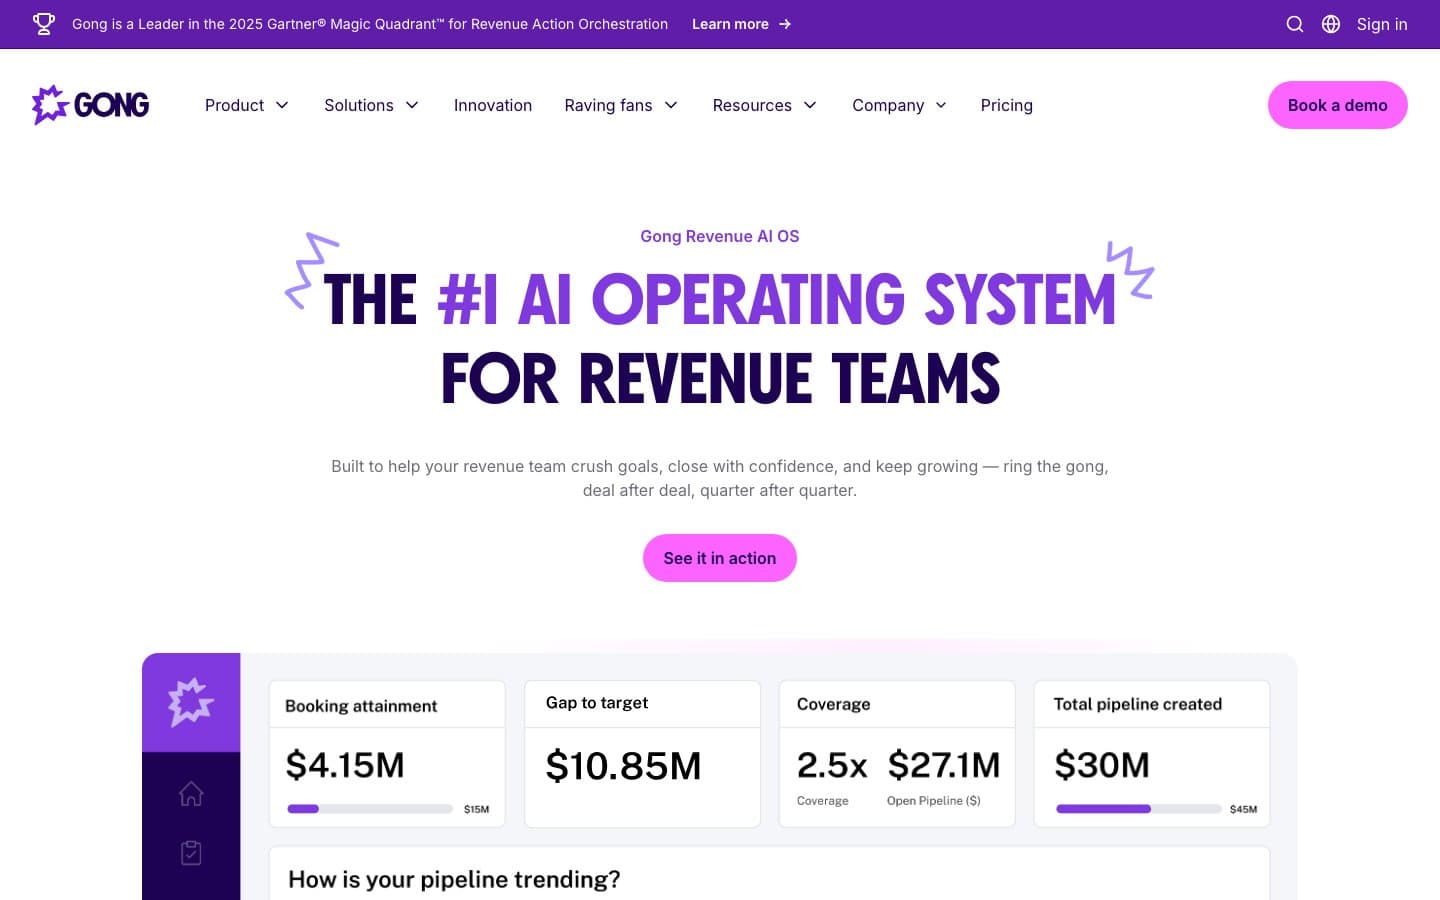Click the Gap to target card title
Viewport: 1440px width, 900px height.
pyautogui.click(x=597, y=703)
